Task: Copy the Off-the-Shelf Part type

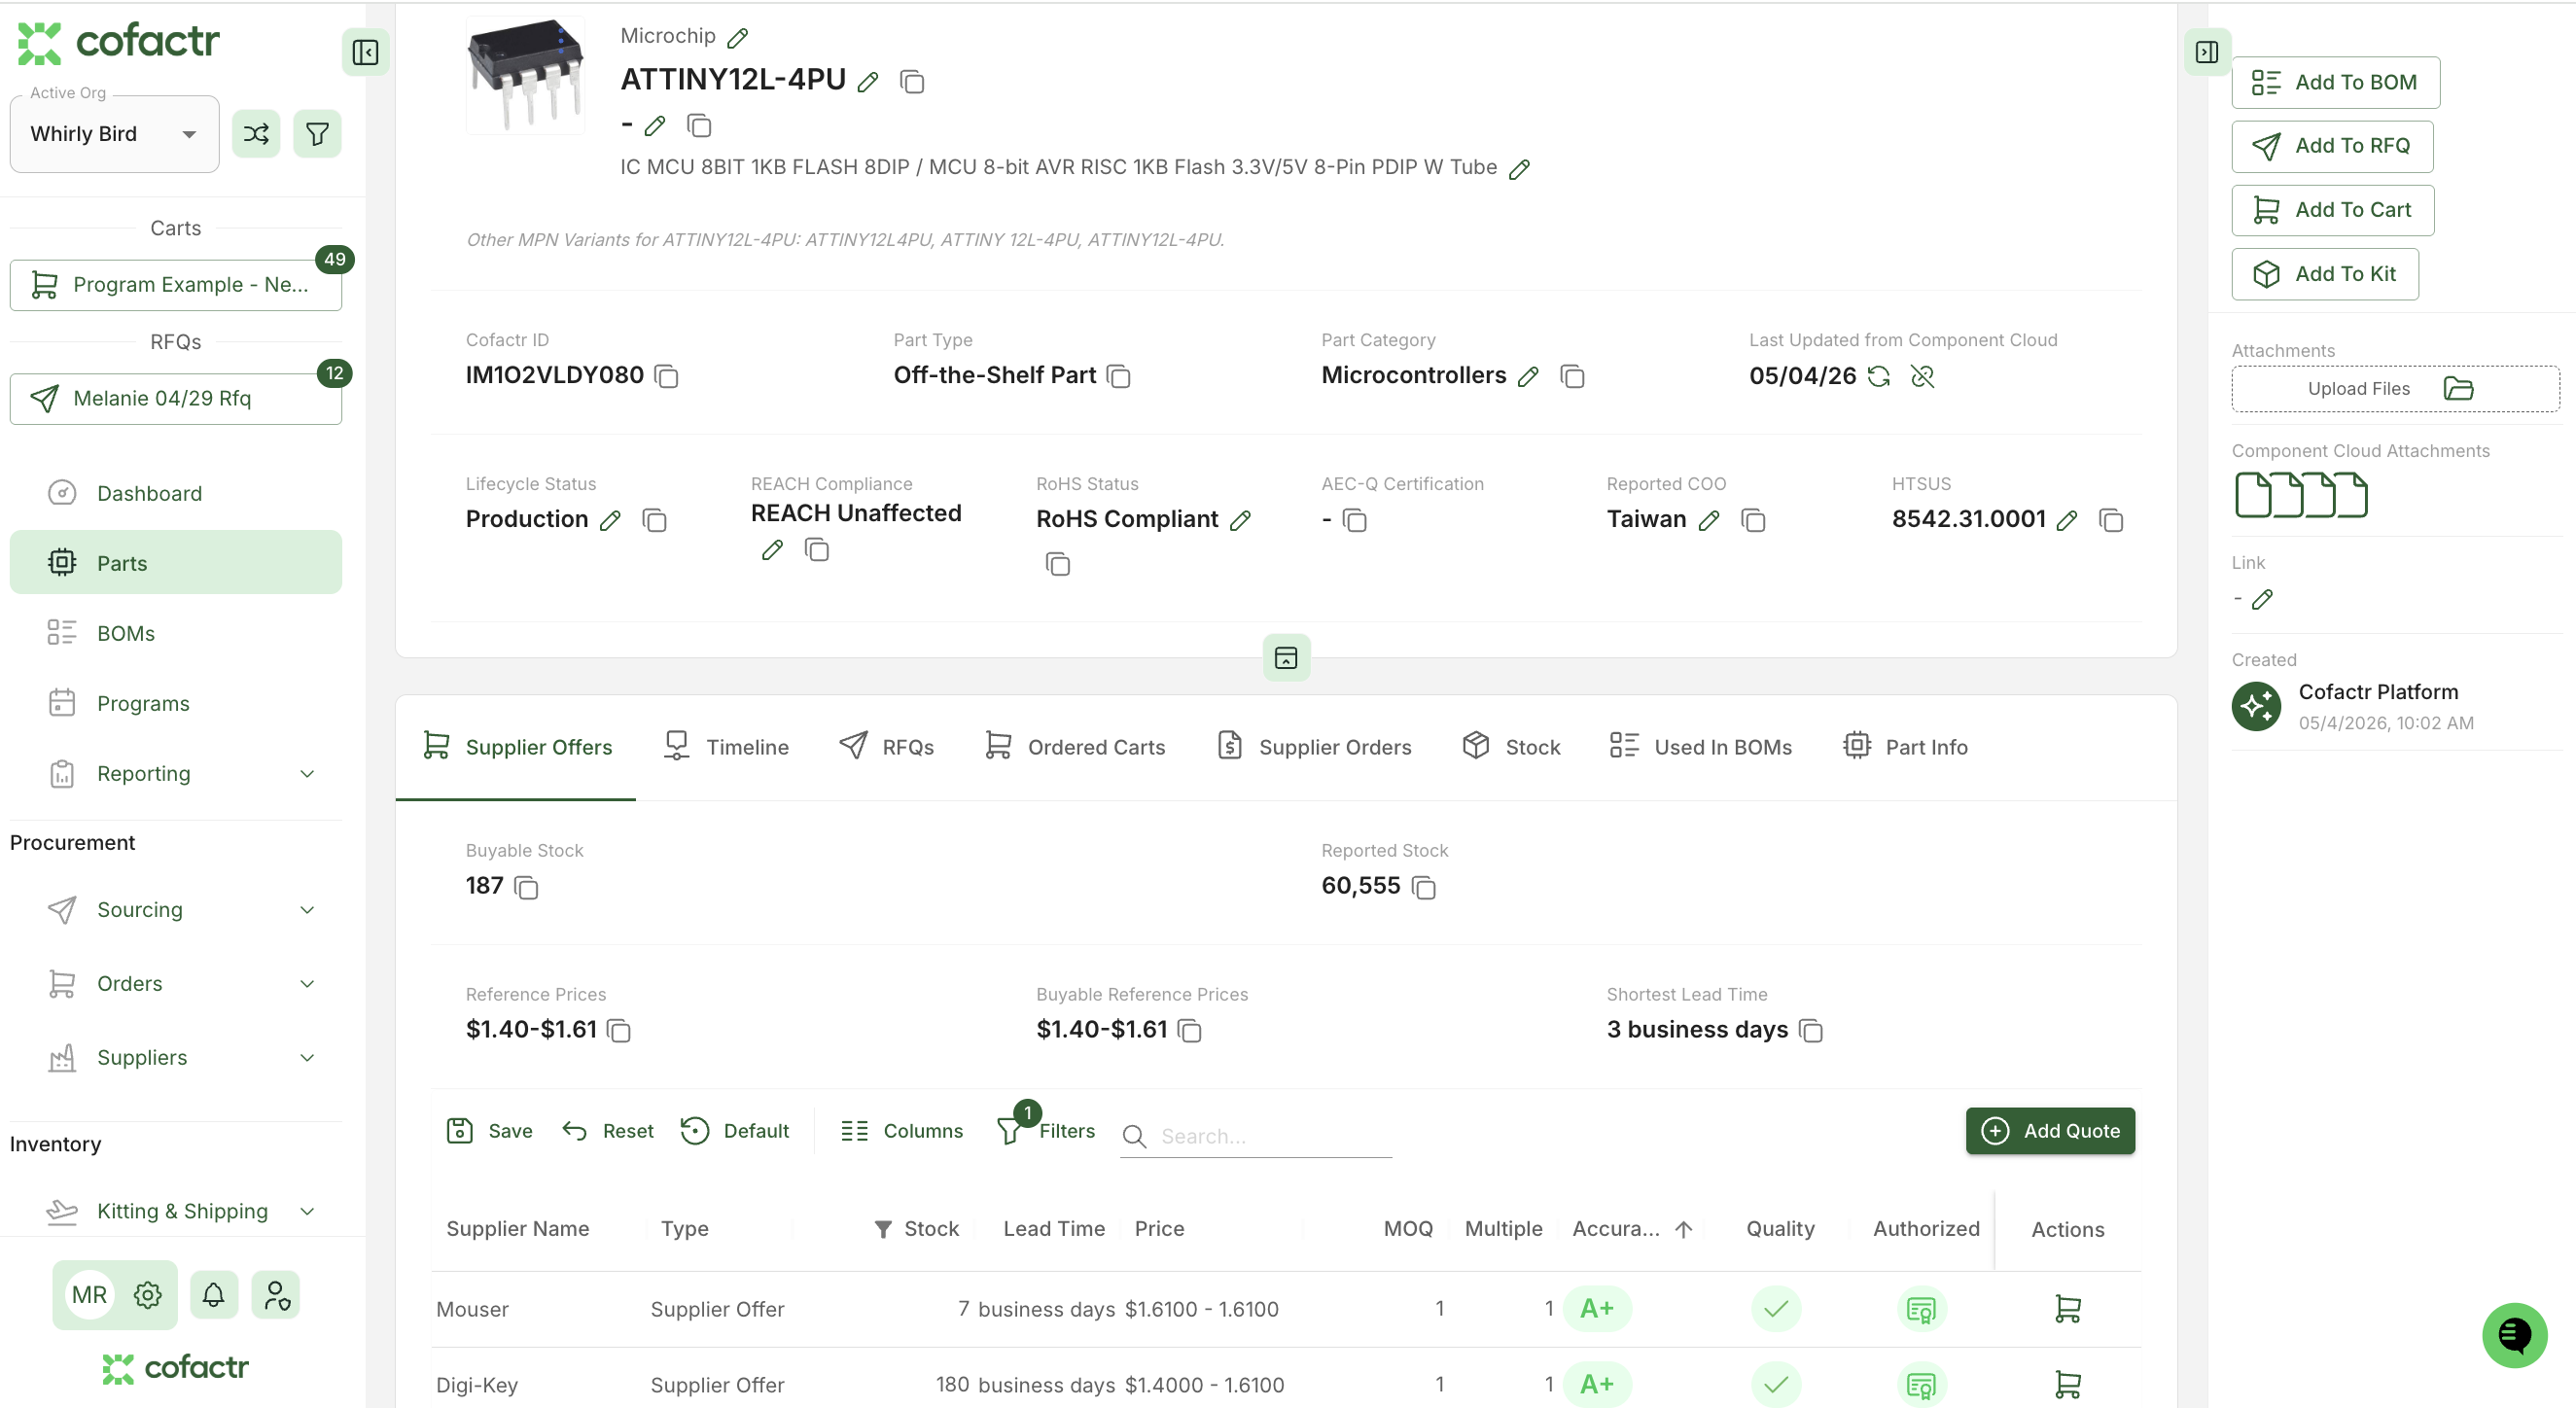Action: (1119, 377)
